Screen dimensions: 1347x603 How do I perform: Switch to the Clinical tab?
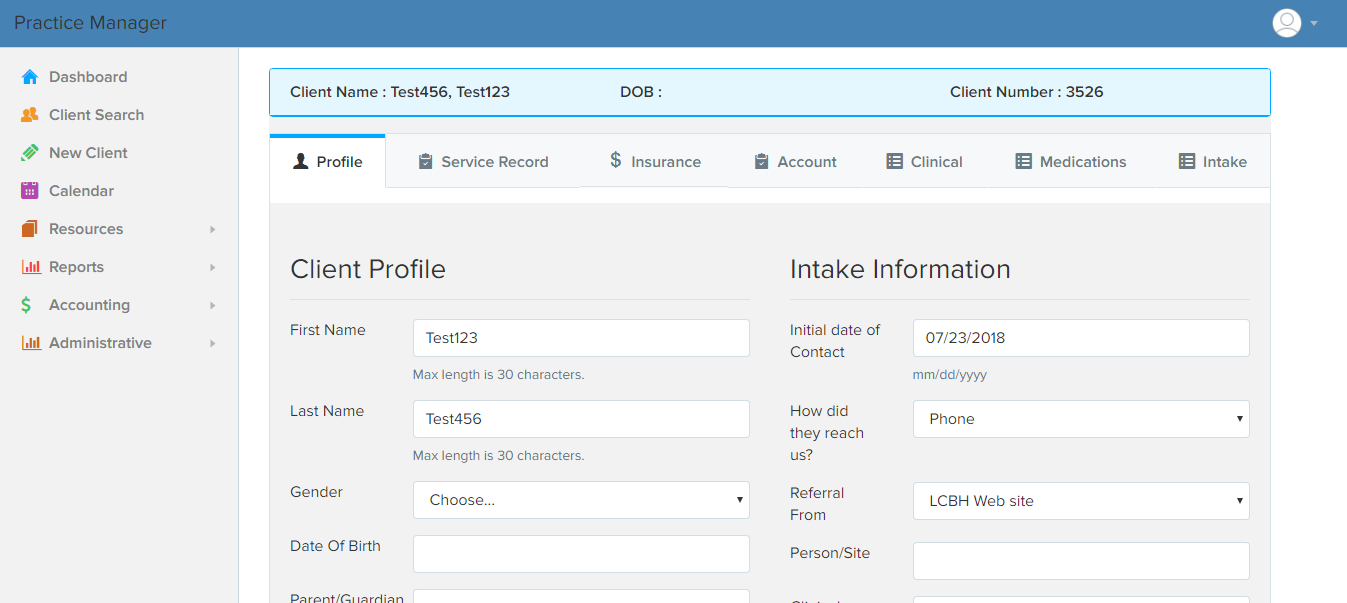tap(924, 162)
